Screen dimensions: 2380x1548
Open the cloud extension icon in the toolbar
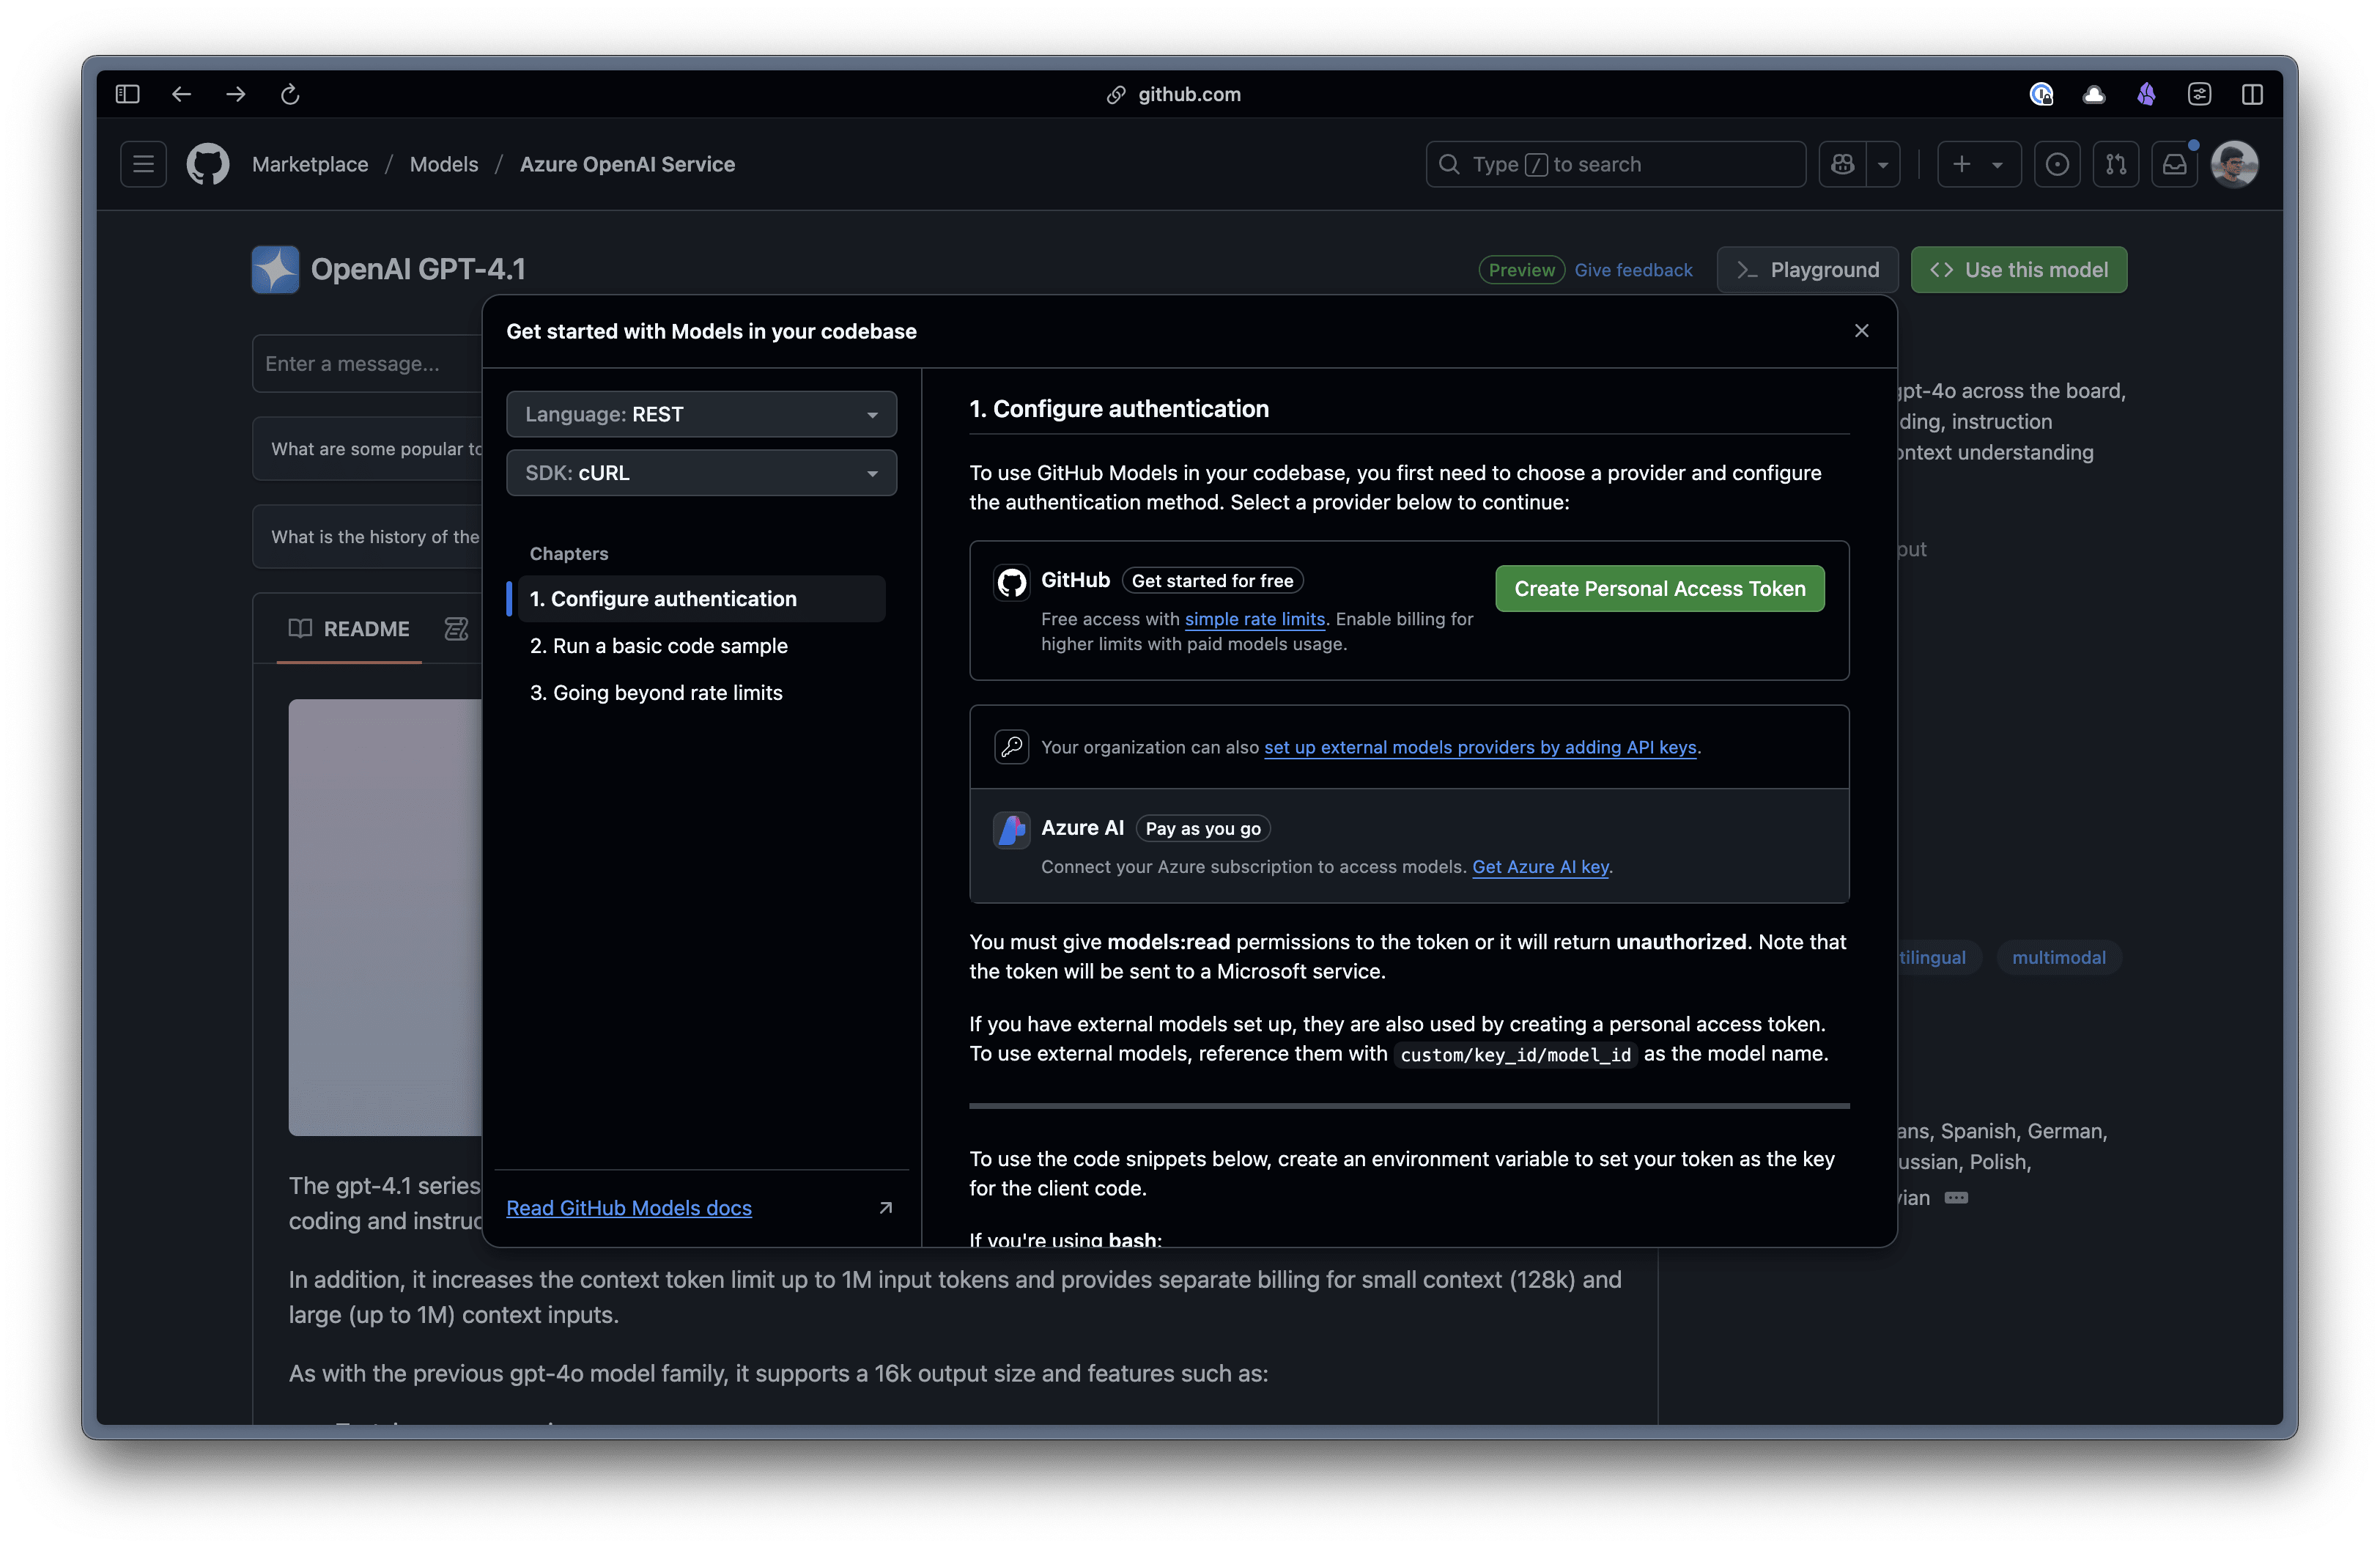pos(2094,94)
